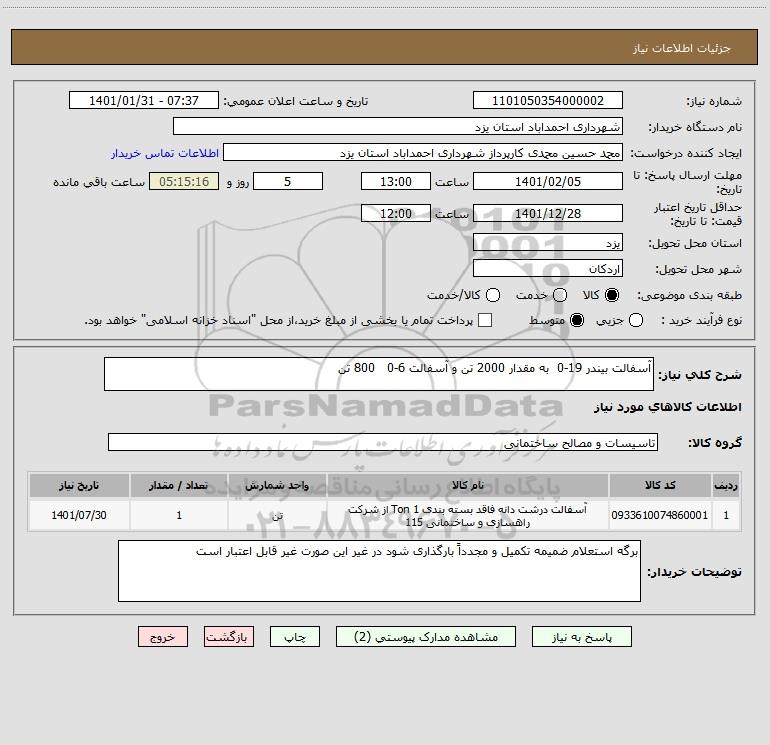Click the واحد شمارش column header

[x=277, y=485]
